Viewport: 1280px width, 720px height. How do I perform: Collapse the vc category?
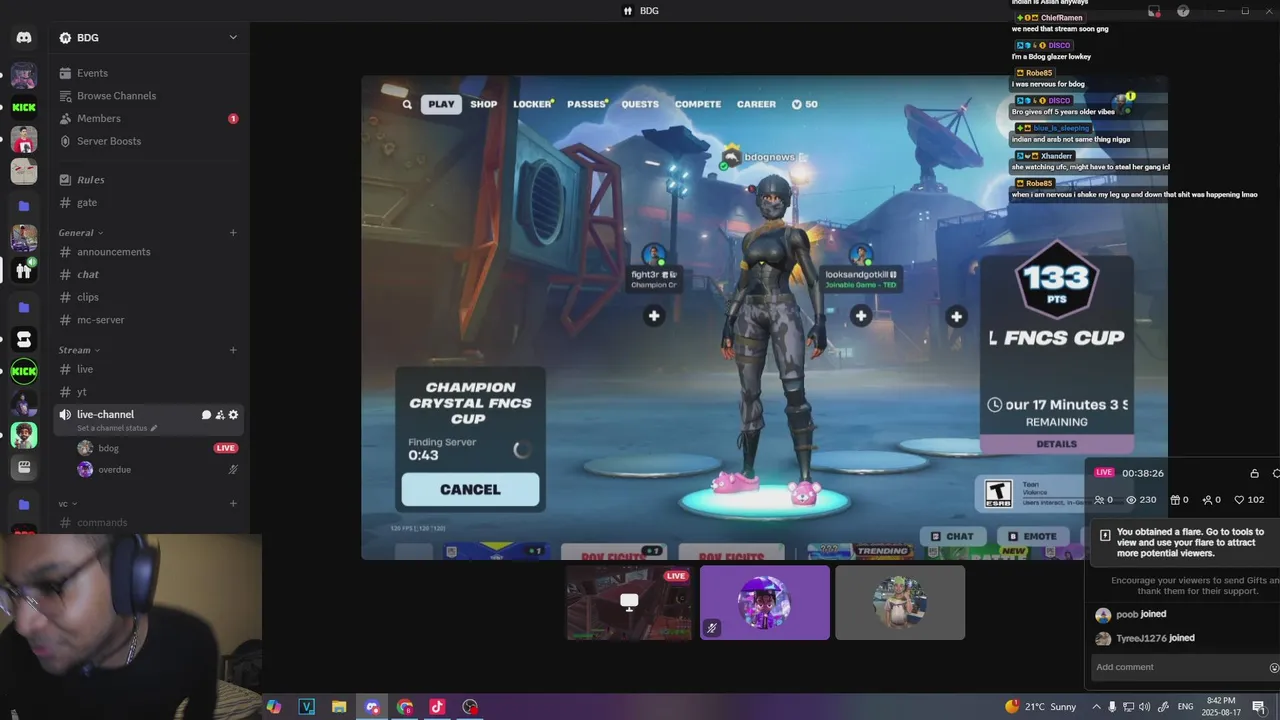pos(68,504)
